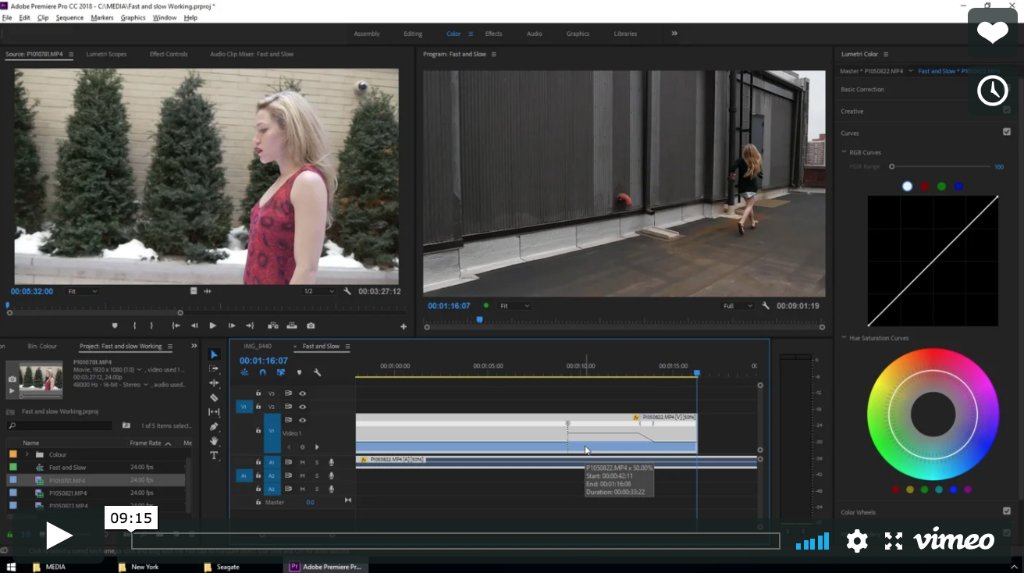Click Drag Audio Only icon in Source monitor
The width and height of the screenshot is (1024, 573).
coord(208,291)
